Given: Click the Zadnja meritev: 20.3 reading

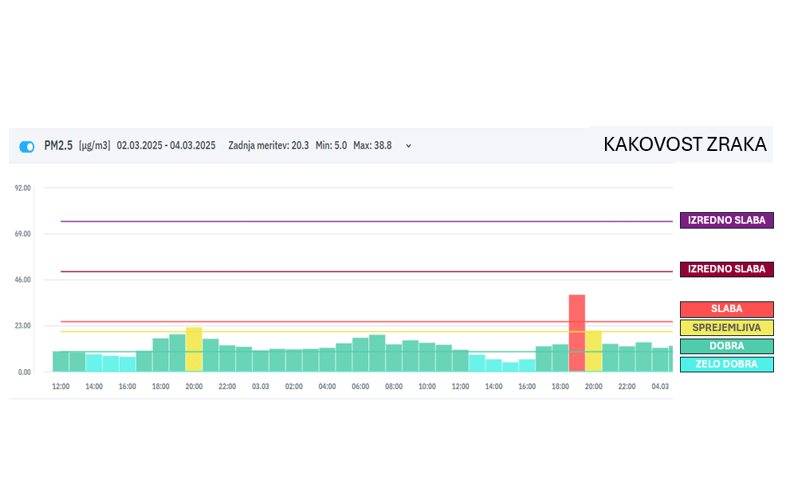Looking at the screenshot, I should (268, 146).
